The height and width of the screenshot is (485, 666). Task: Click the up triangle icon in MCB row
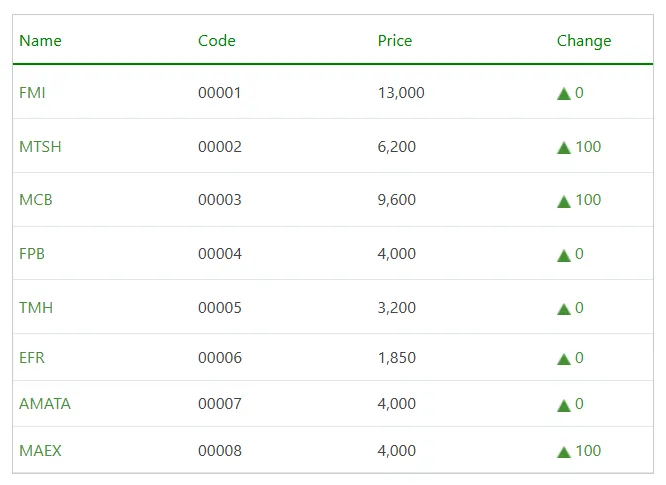click(x=564, y=201)
